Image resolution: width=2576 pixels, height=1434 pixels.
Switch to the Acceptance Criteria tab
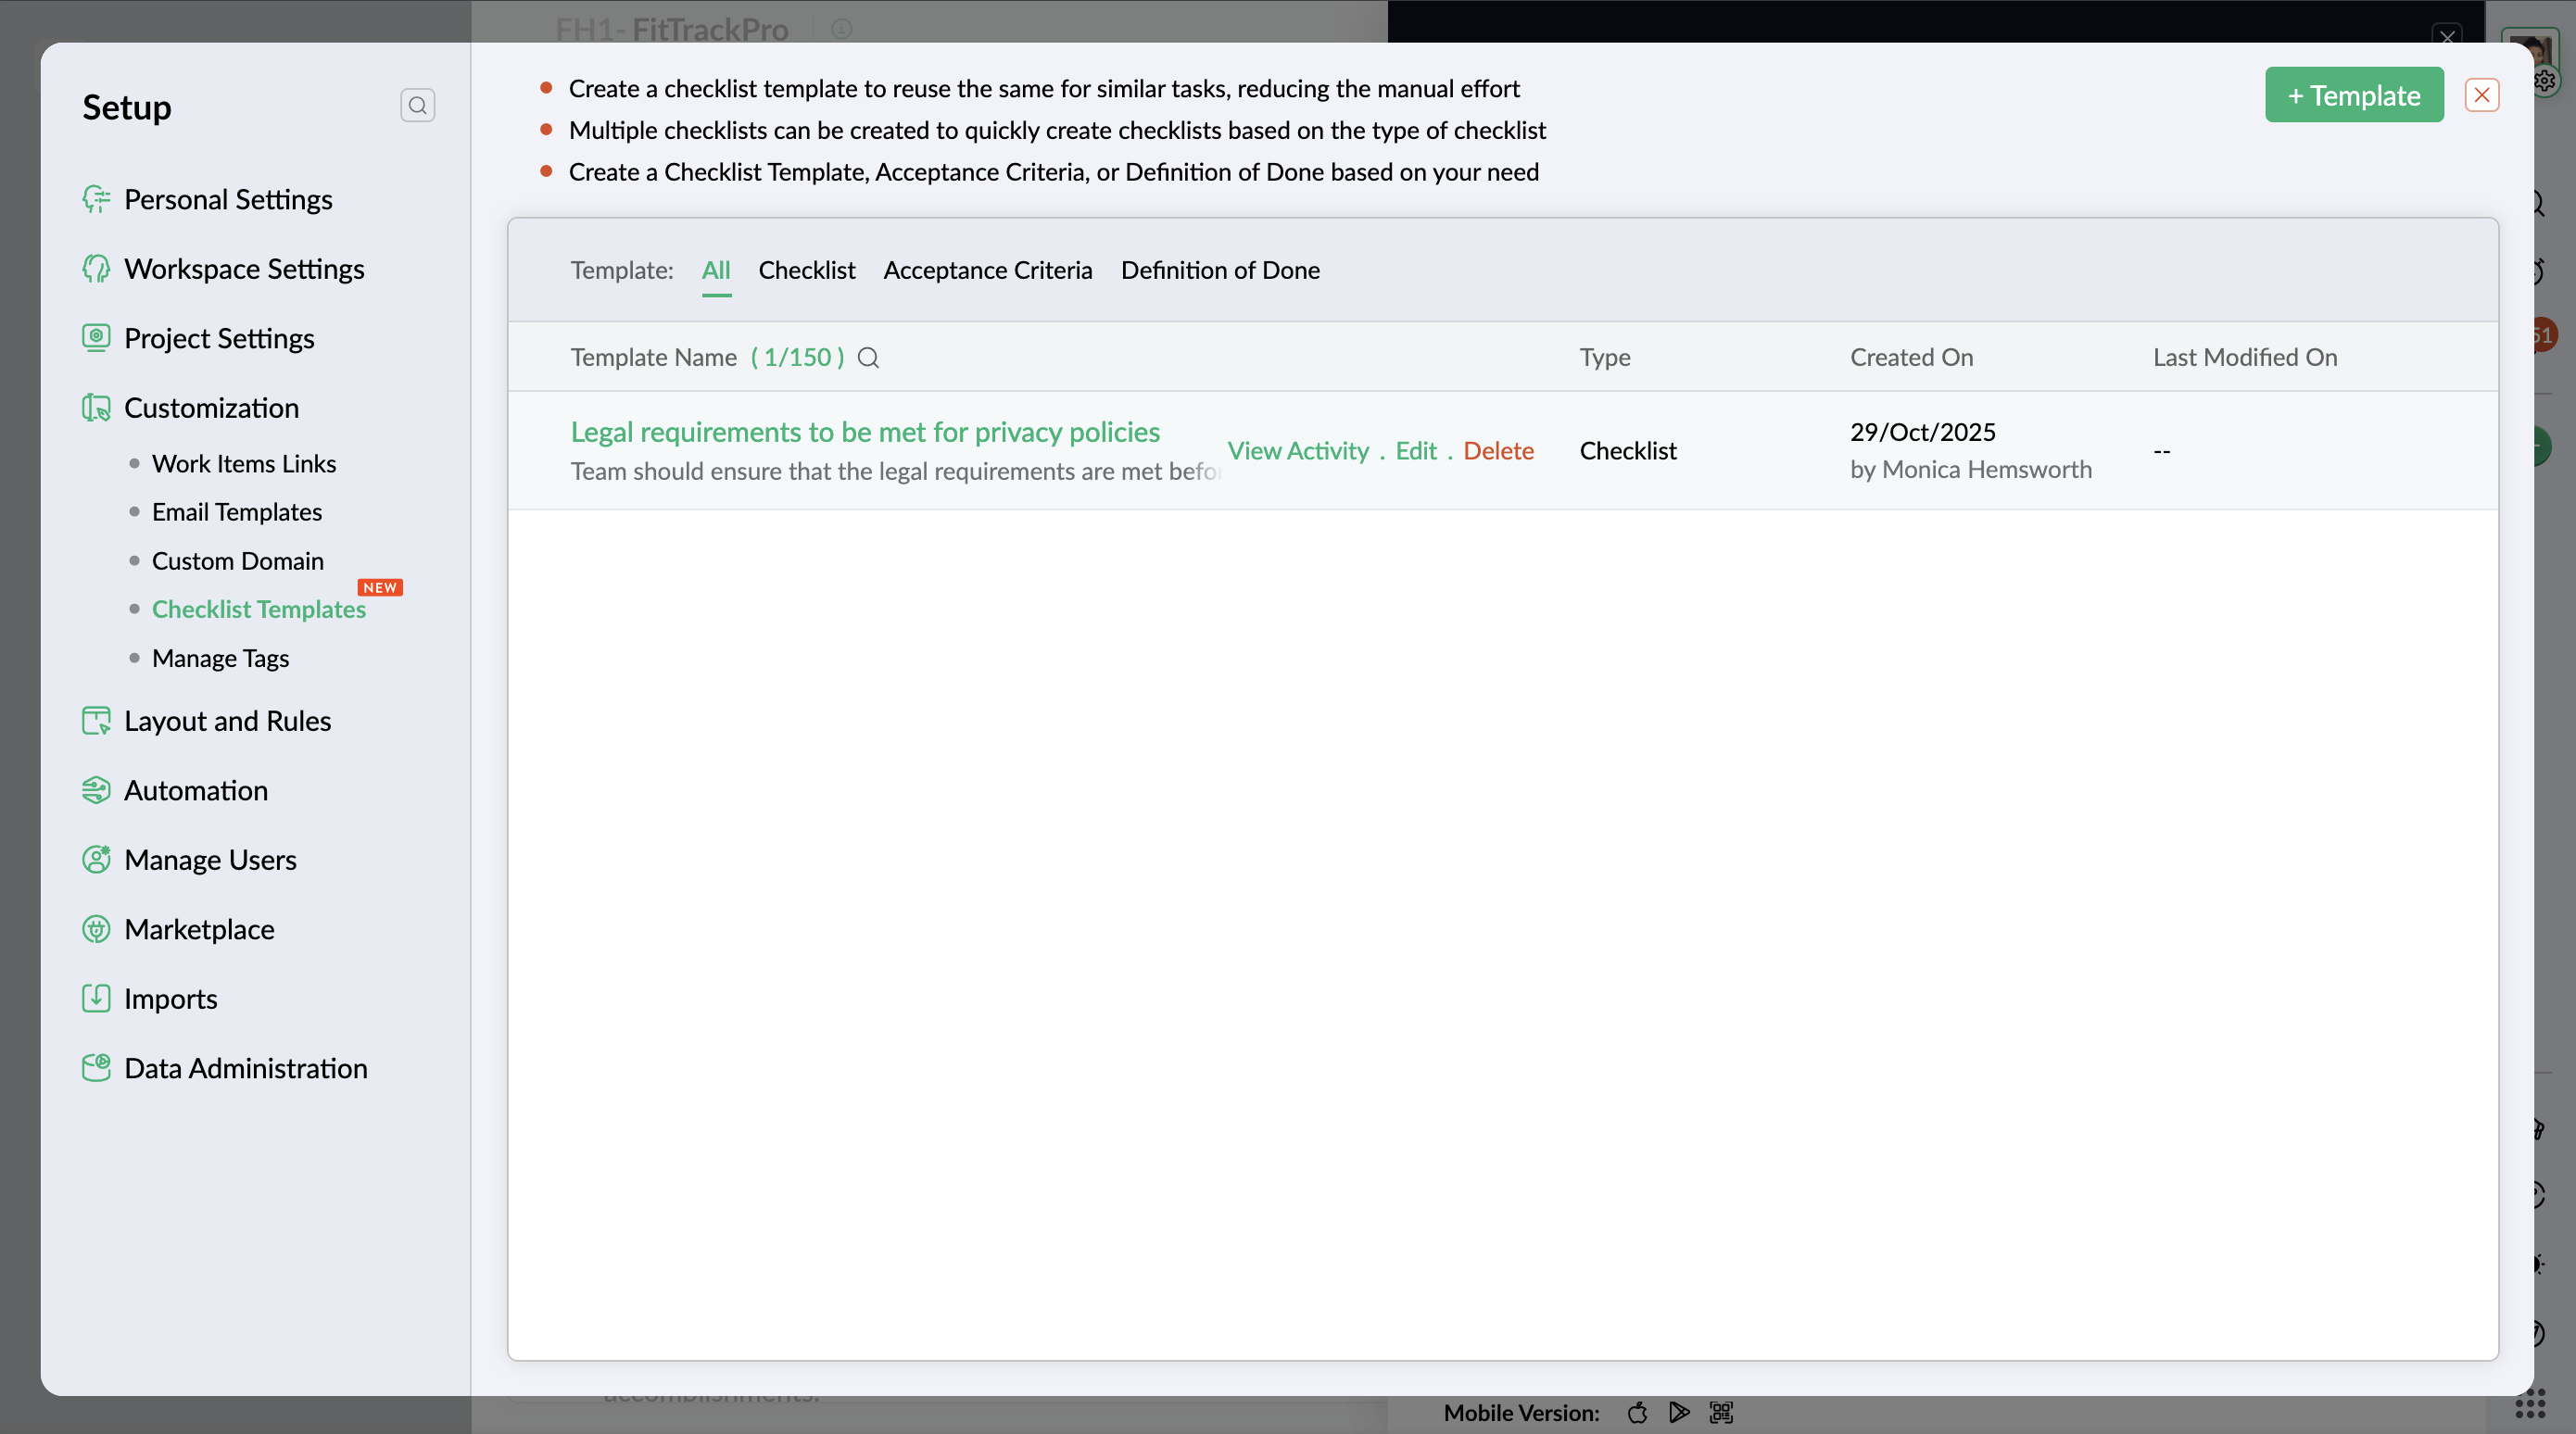[987, 270]
